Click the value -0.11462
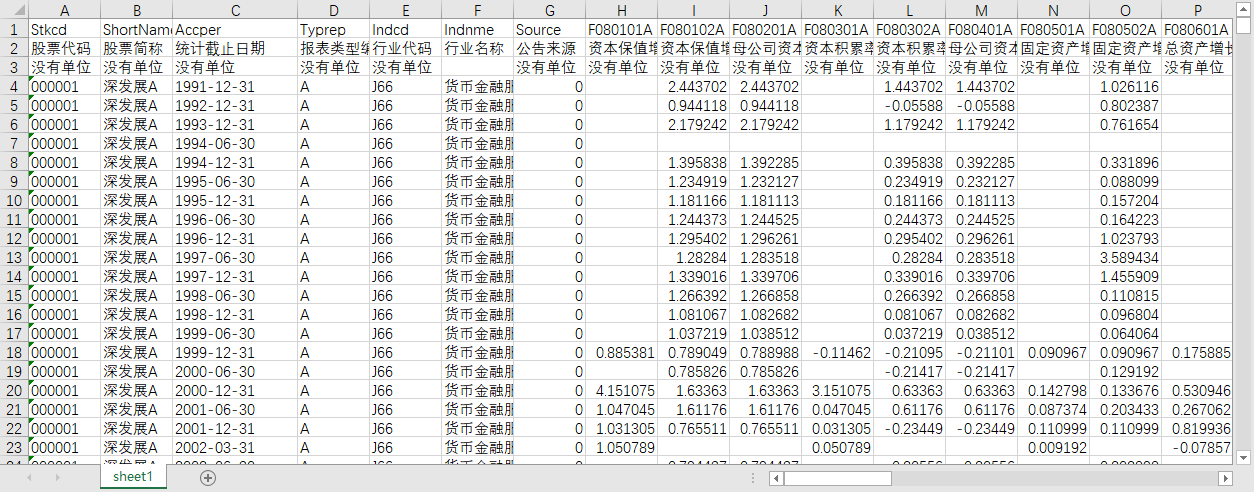Image resolution: width=1254 pixels, height=492 pixels. [838, 353]
